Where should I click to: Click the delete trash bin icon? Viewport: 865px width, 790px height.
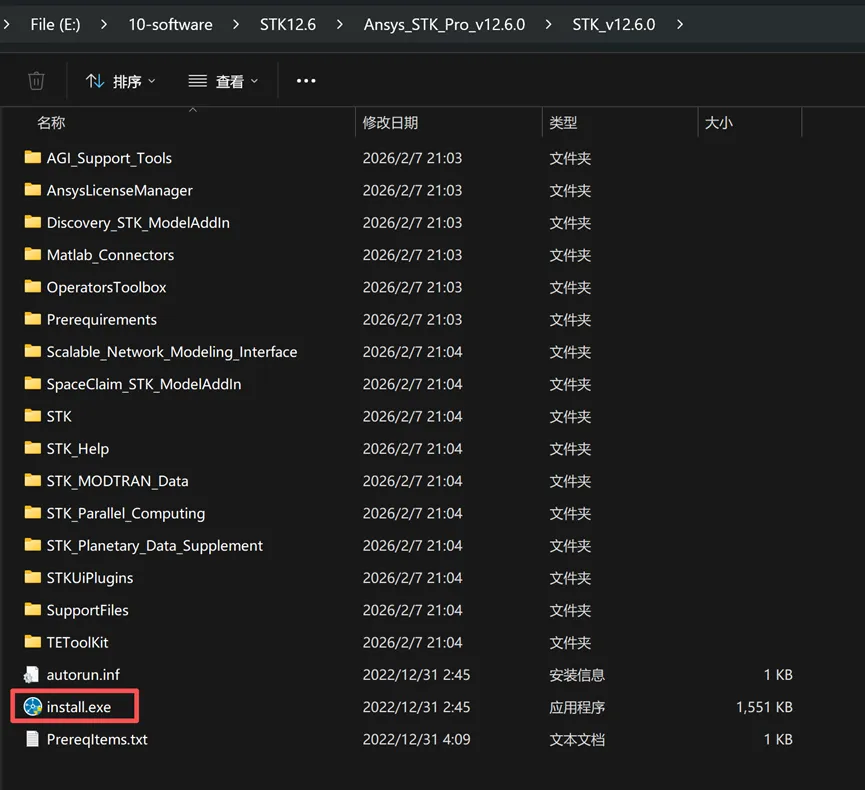[36, 81]
